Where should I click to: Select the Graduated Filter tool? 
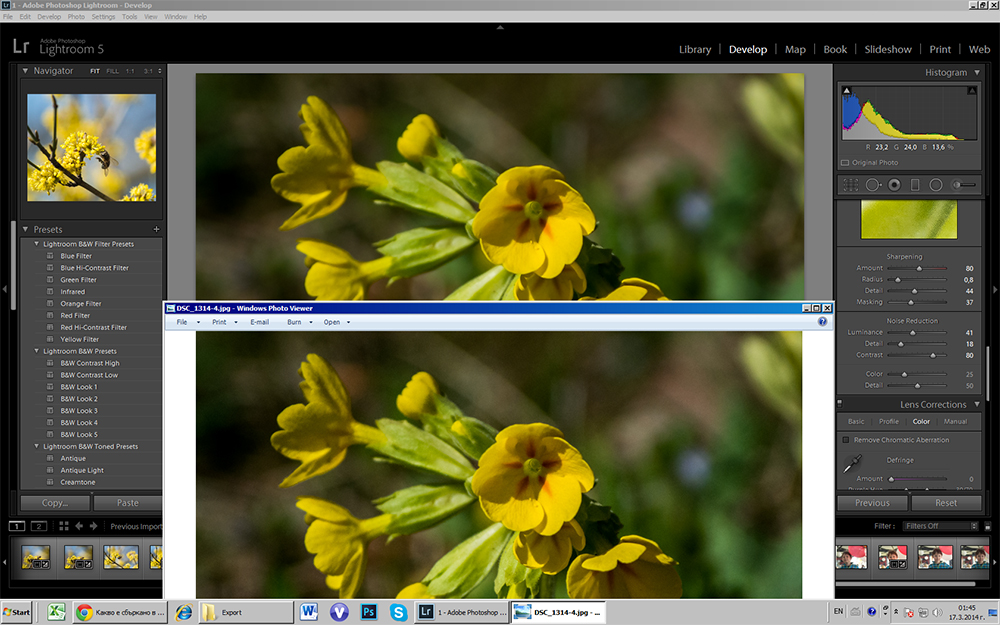pyautogui.click(x=915, y=185)
